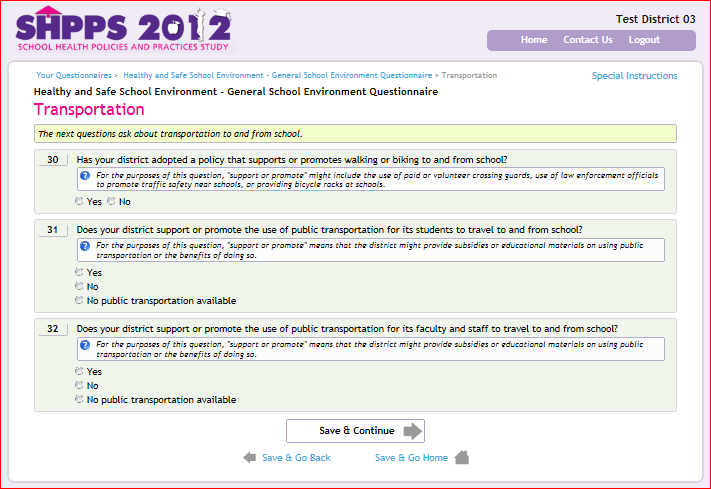Click the right arrow on Save & Continue
Screen dimensions: 711x489
tap(412, 431)
